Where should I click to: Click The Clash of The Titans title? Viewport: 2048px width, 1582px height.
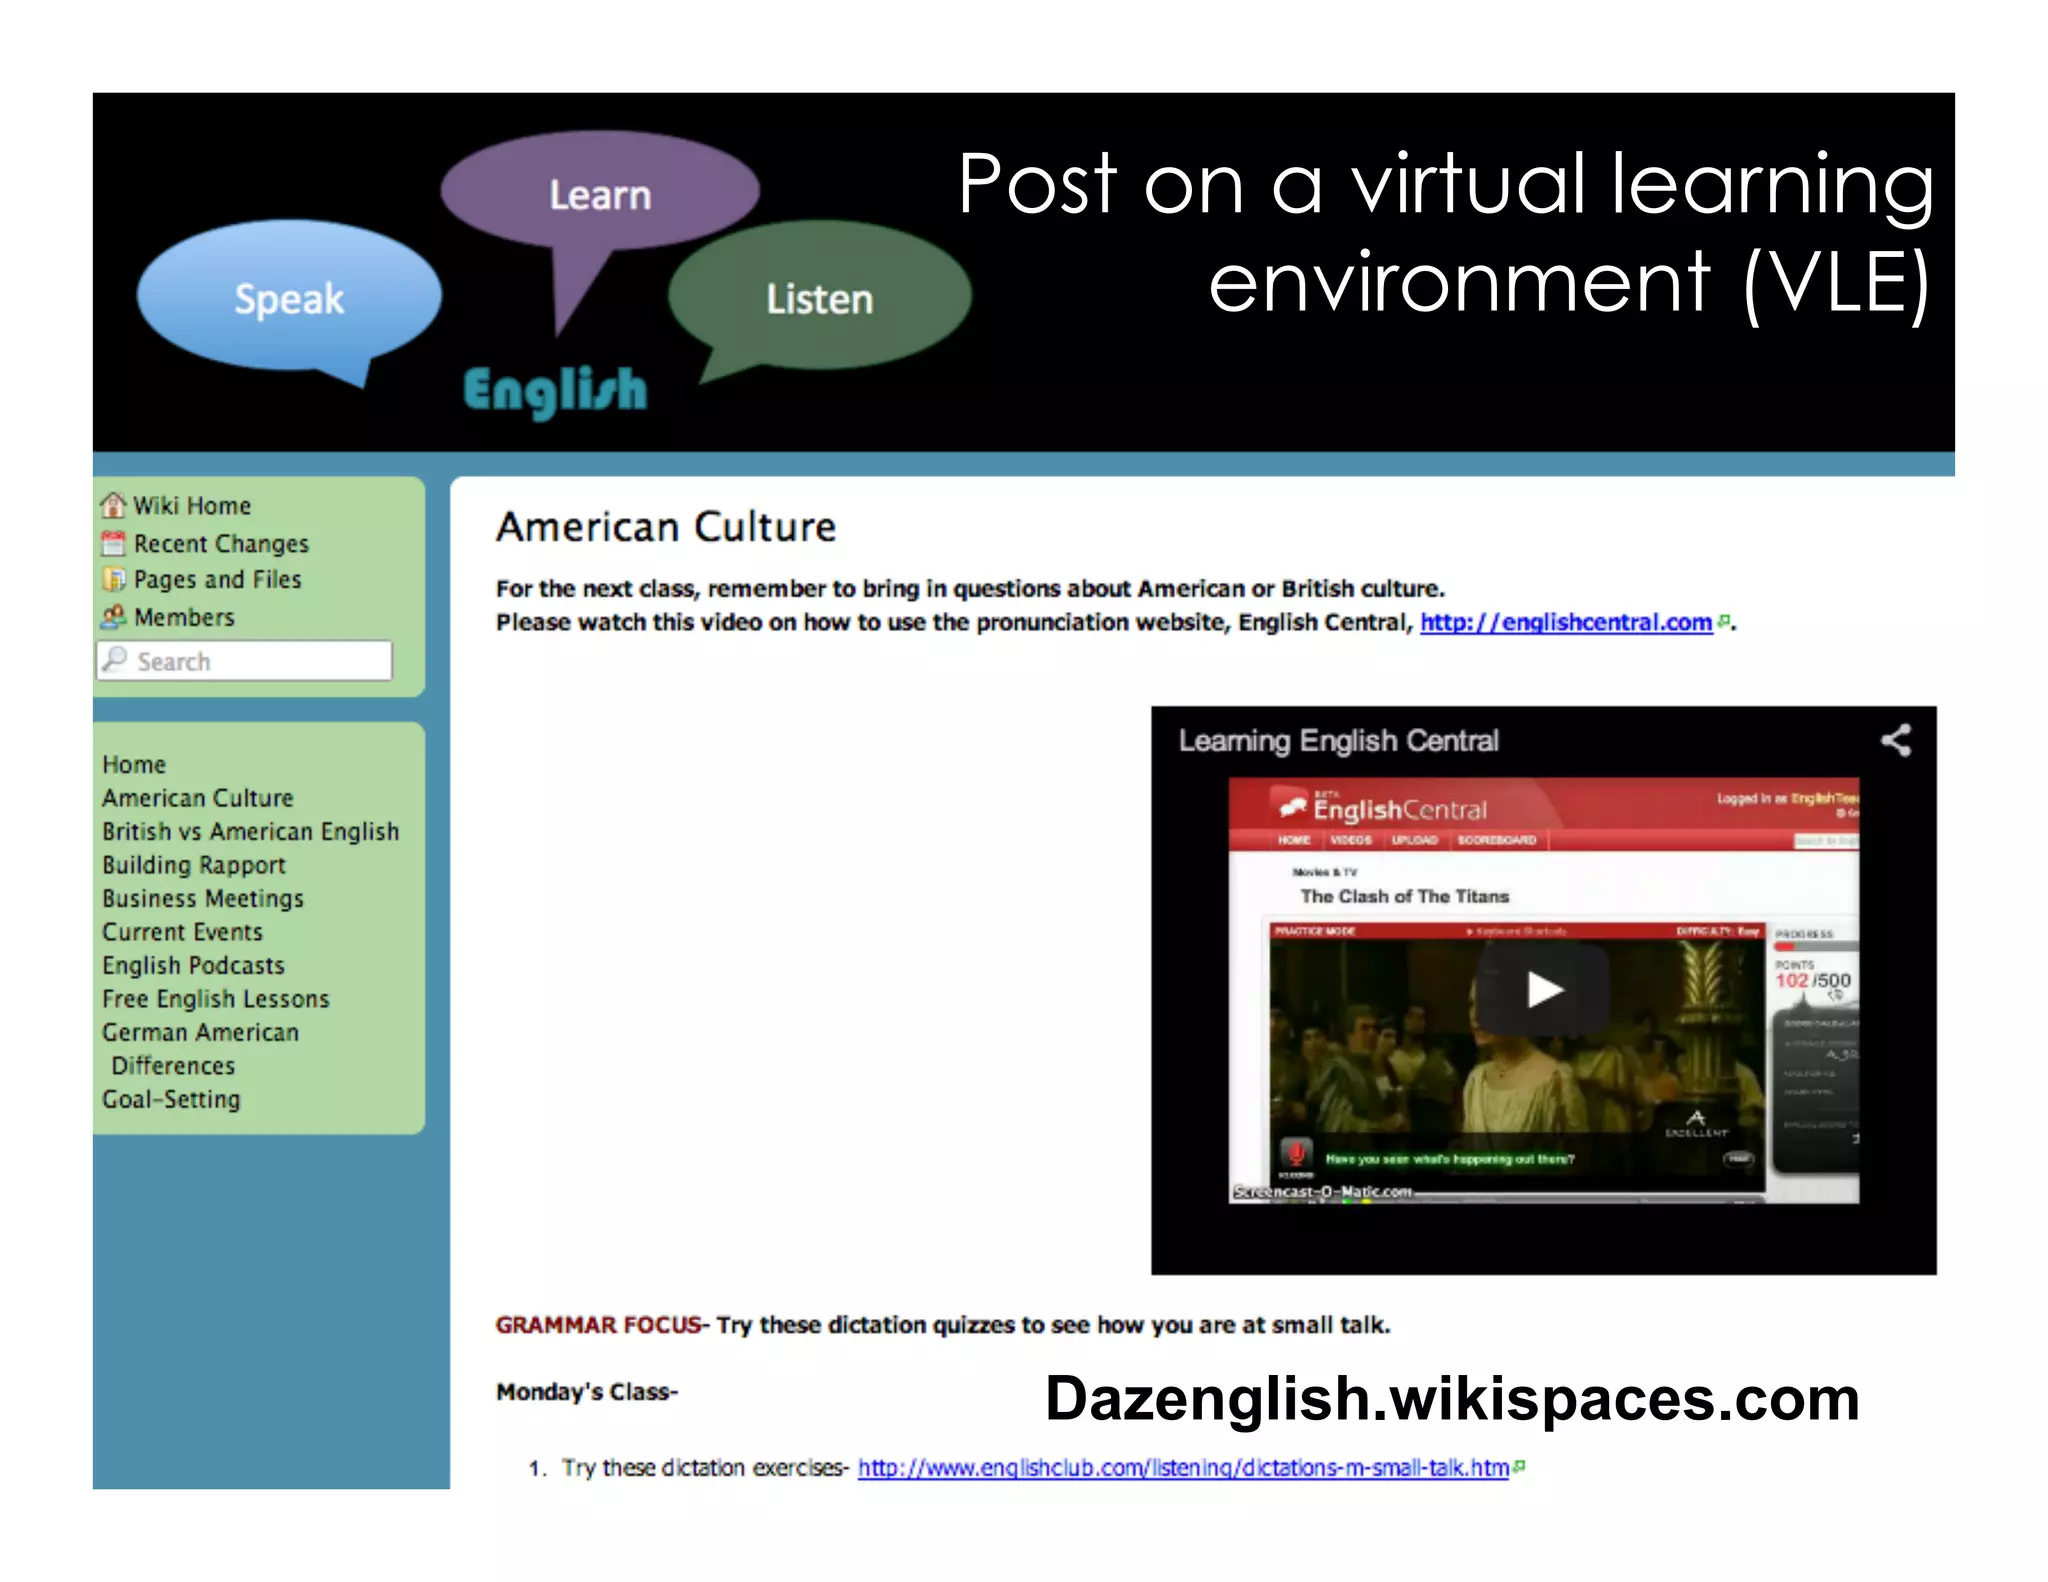click(1404, 896)
